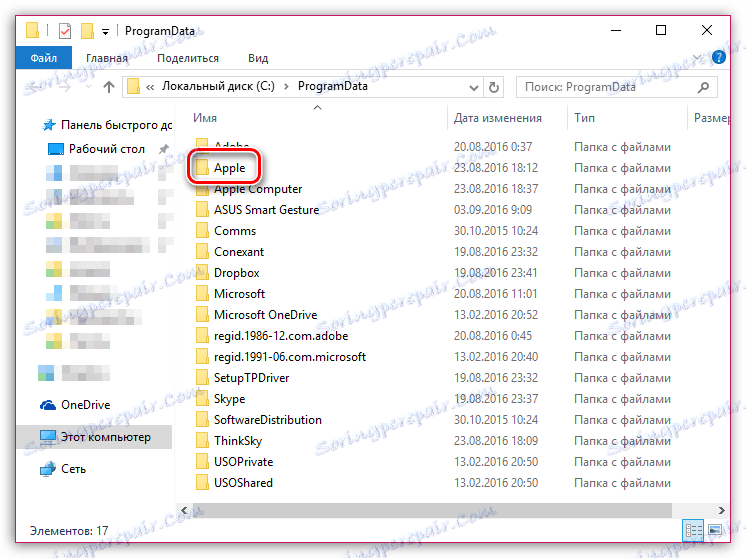Sort by the Дата изменения column header
746x558 pixels.
[498, 118]
